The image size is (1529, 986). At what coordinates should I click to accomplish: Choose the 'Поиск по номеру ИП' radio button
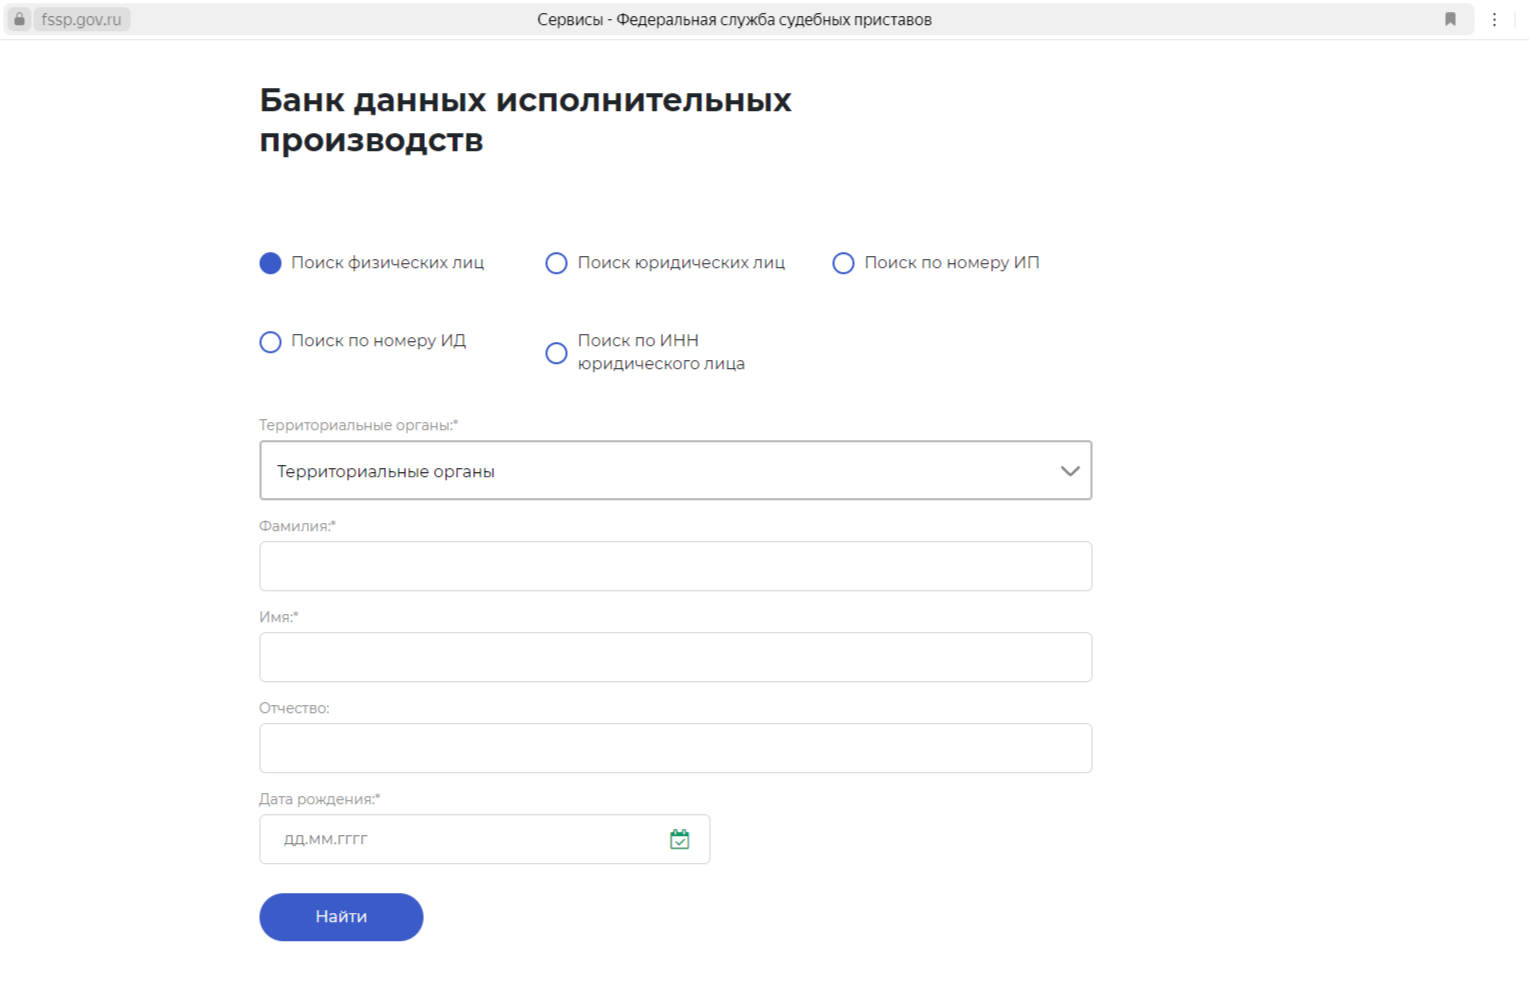pos(843,263)
